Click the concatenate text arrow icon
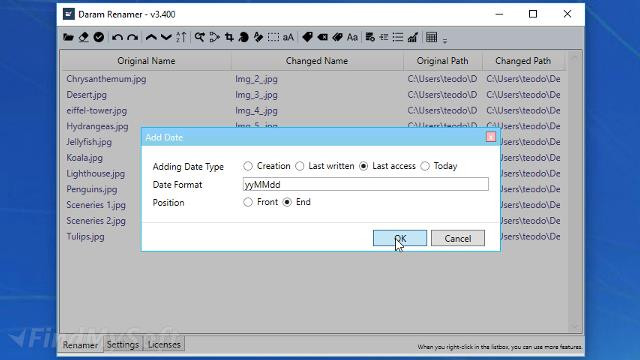Screen dimensions: 640x360 (x=215, y=38)
